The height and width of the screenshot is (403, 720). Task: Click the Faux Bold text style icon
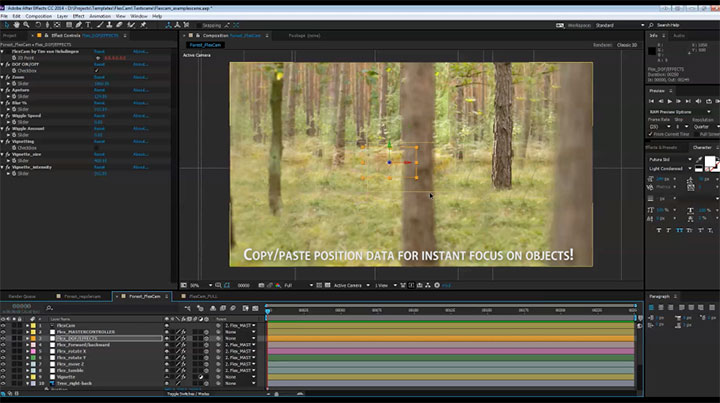point(659,230)
